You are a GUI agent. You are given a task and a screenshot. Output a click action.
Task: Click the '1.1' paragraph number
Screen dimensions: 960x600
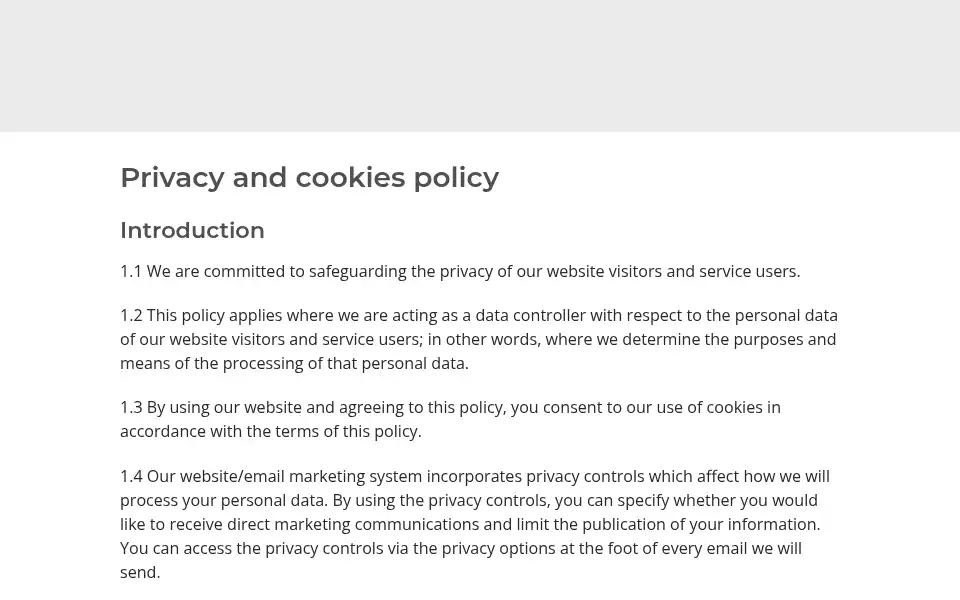click(130, 271)
